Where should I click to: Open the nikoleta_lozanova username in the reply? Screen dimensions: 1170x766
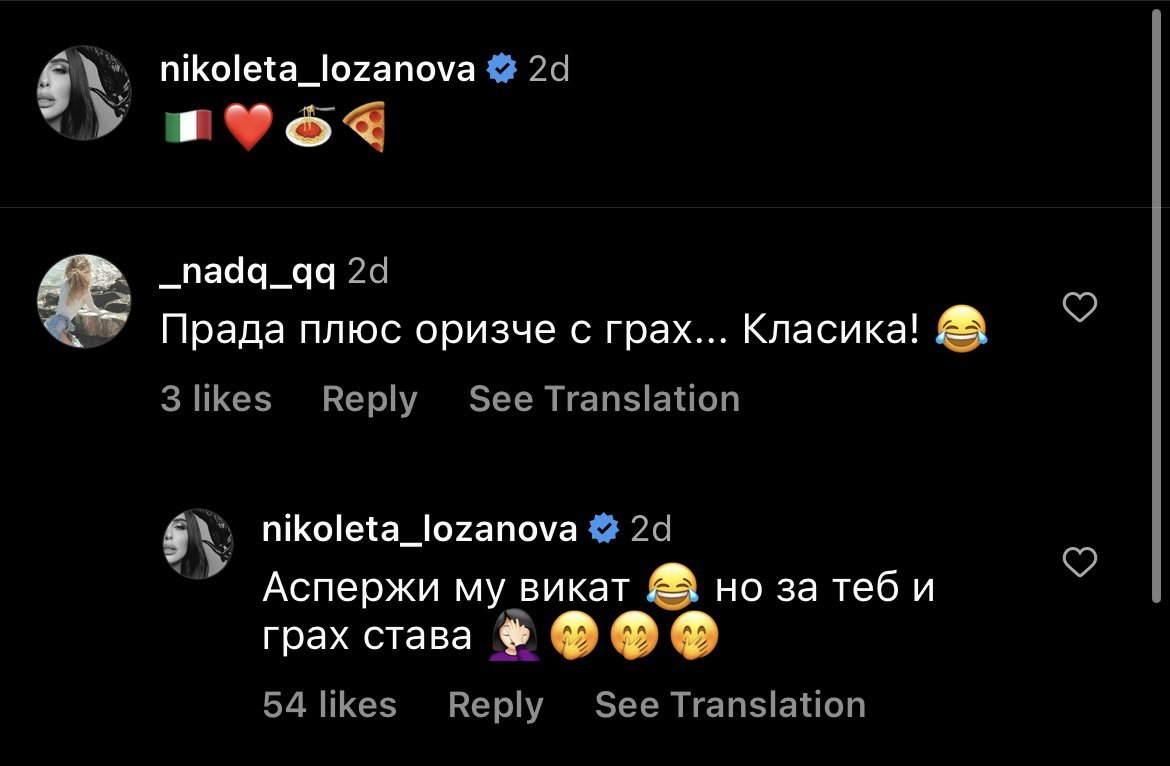[x=420, y=529]
